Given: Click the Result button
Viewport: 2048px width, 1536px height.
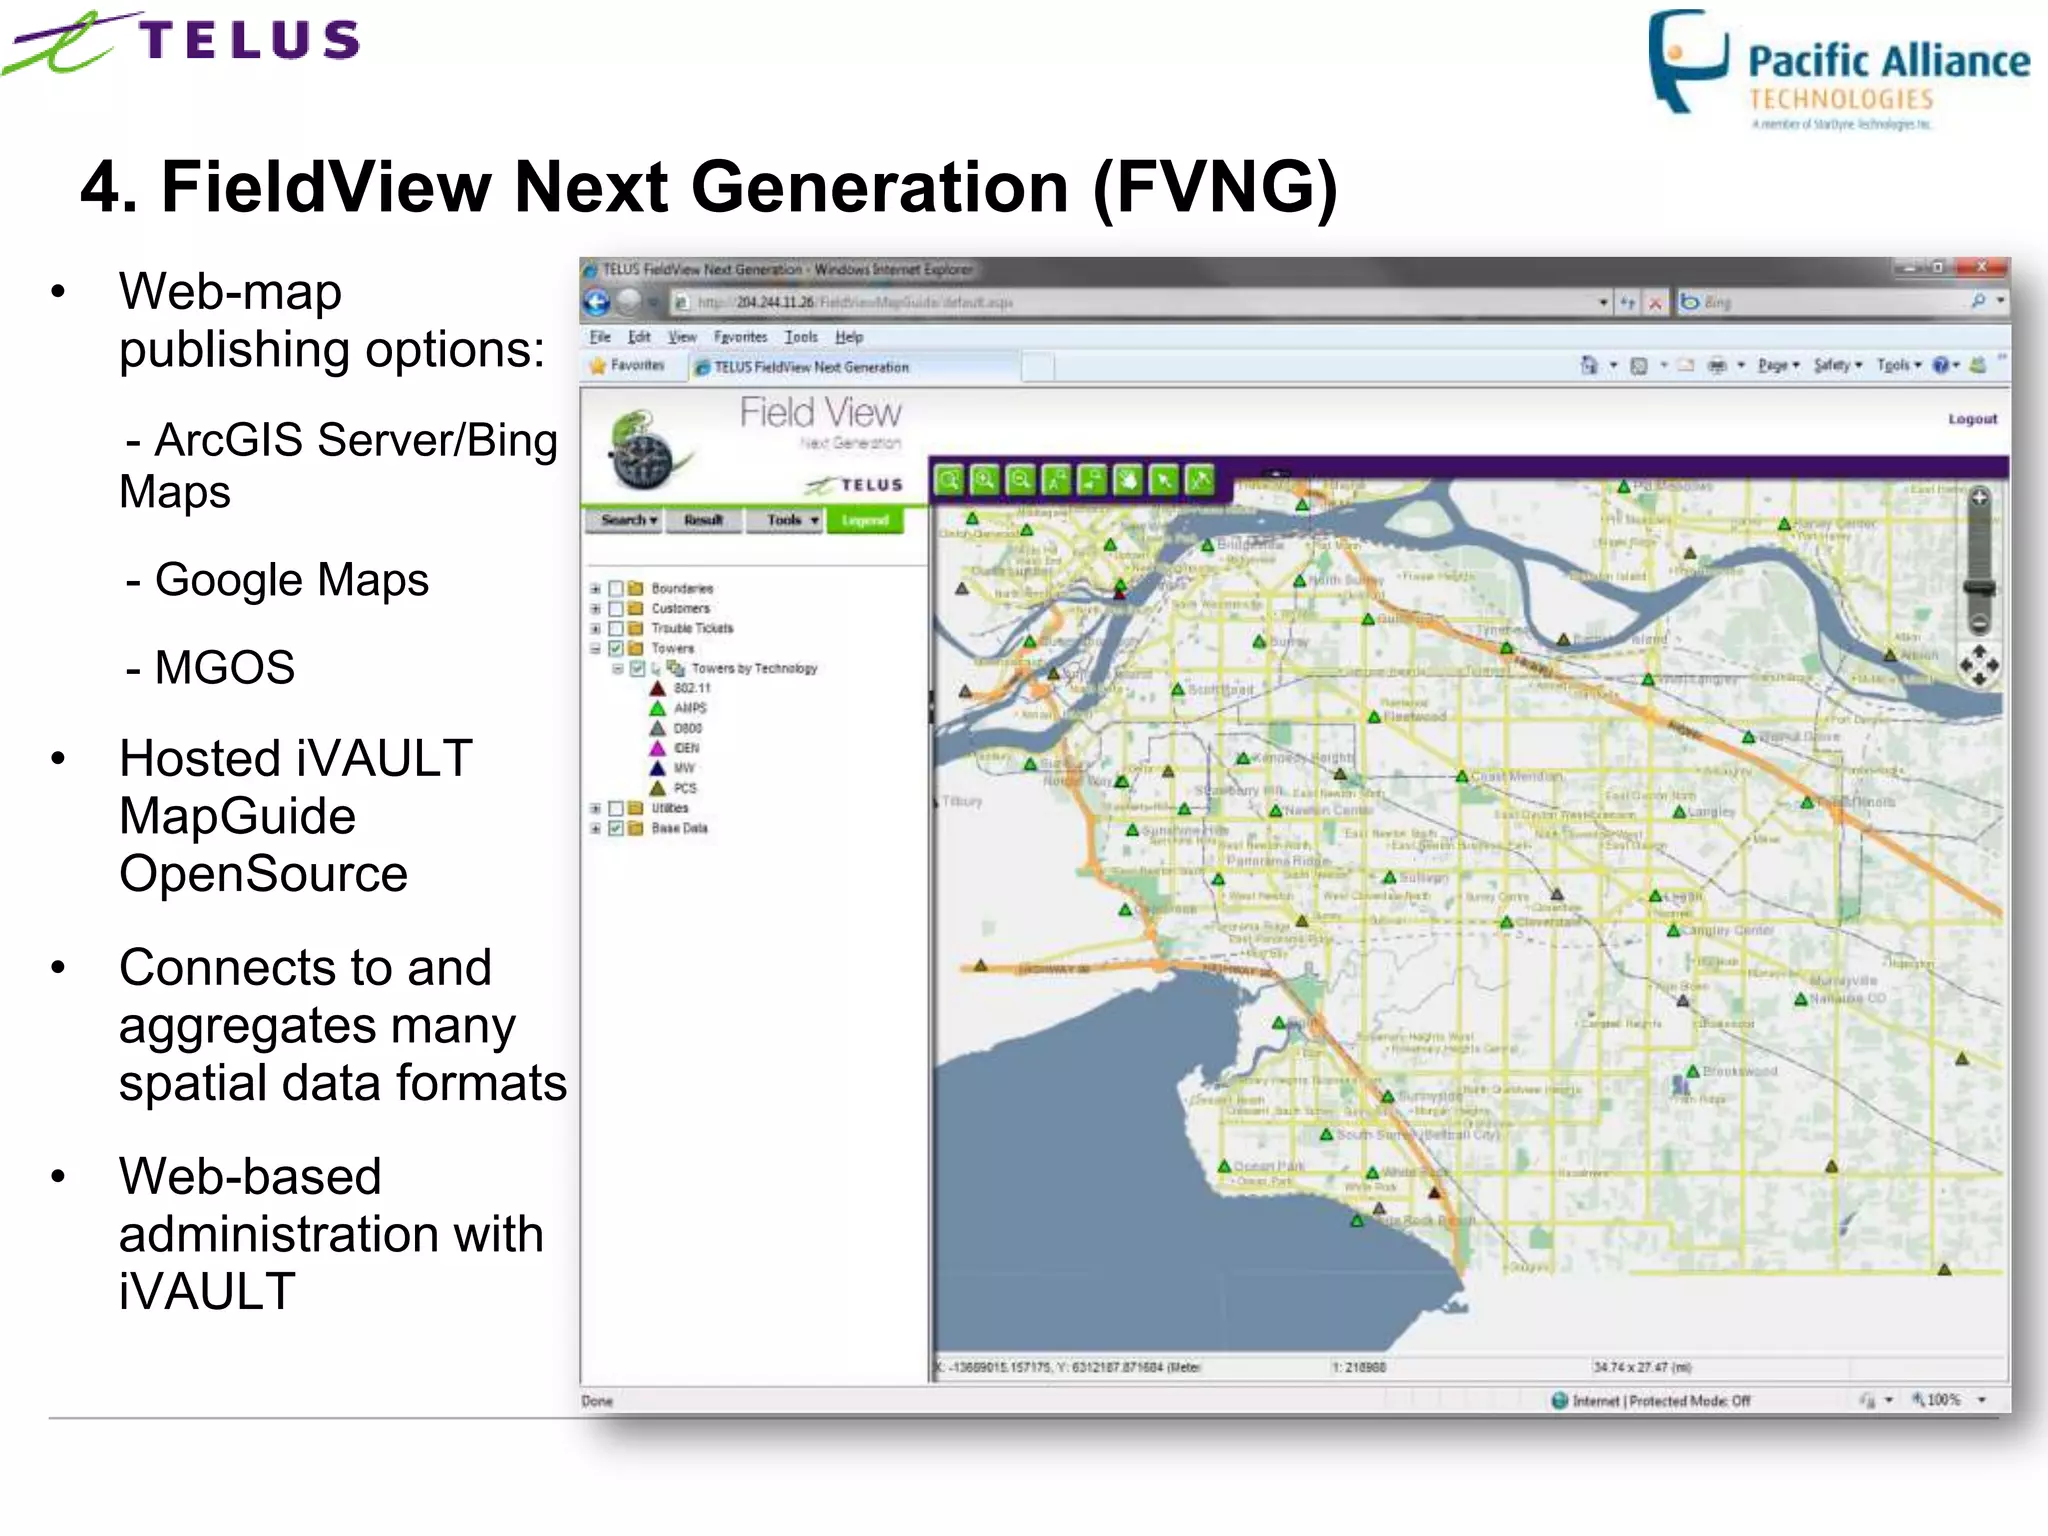Looking at the screenshot, I should pos(704,520).
